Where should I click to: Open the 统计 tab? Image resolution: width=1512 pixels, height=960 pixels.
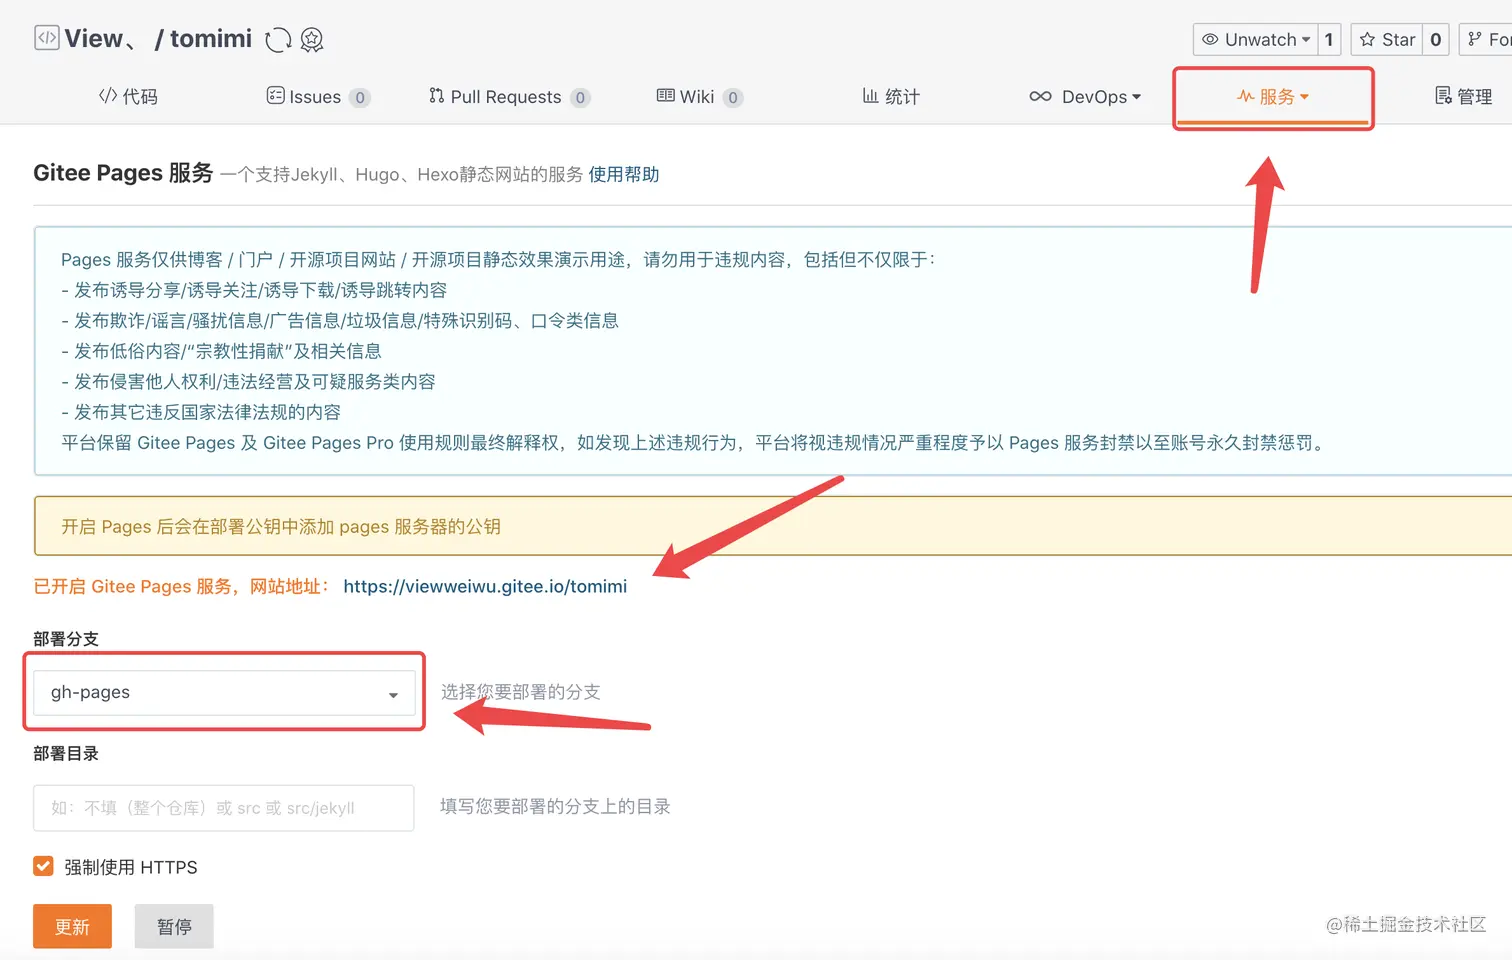(x=891, y=97)
